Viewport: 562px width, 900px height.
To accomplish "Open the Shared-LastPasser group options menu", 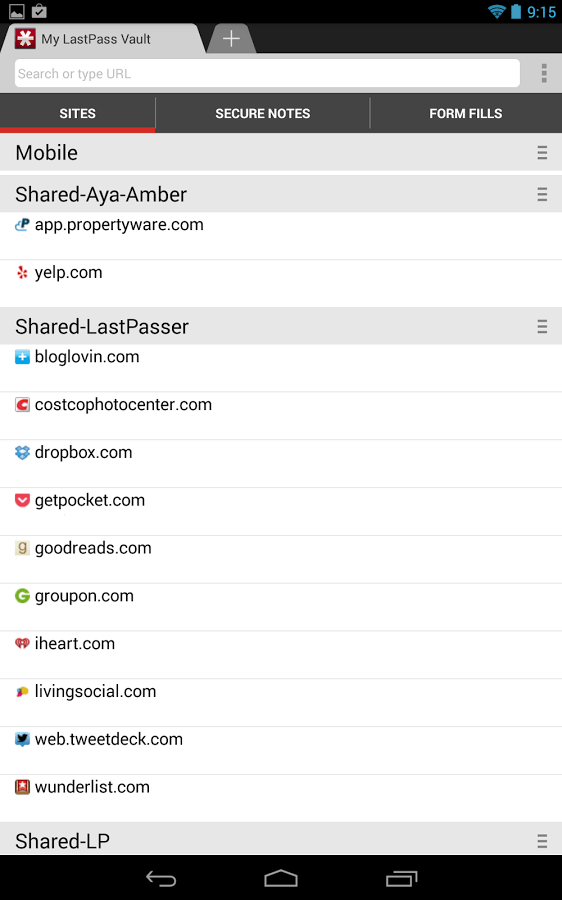I will [542, 327].
